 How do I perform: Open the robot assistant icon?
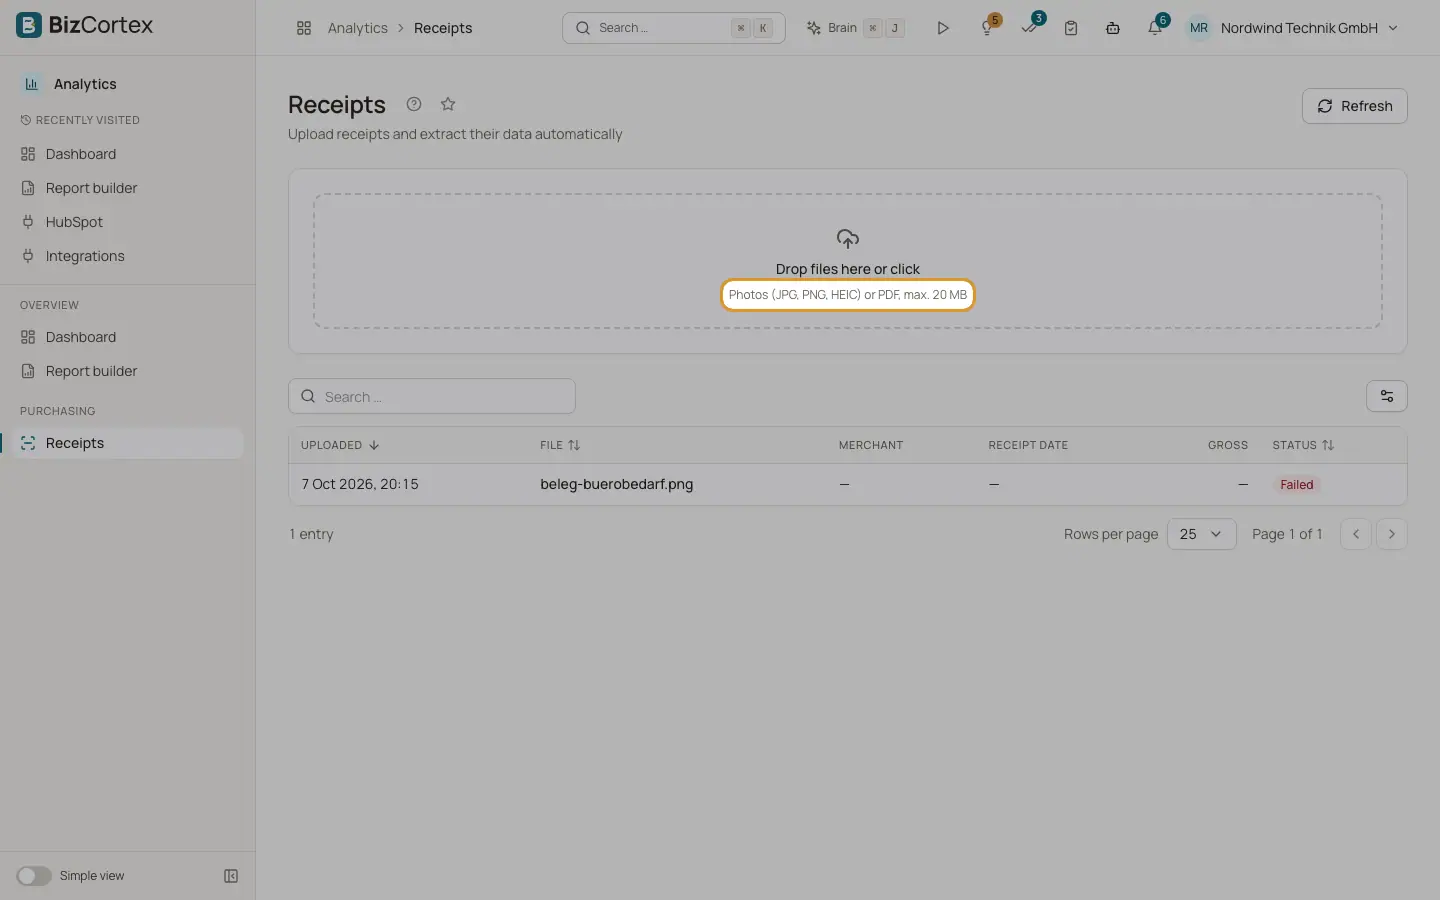1113,28
